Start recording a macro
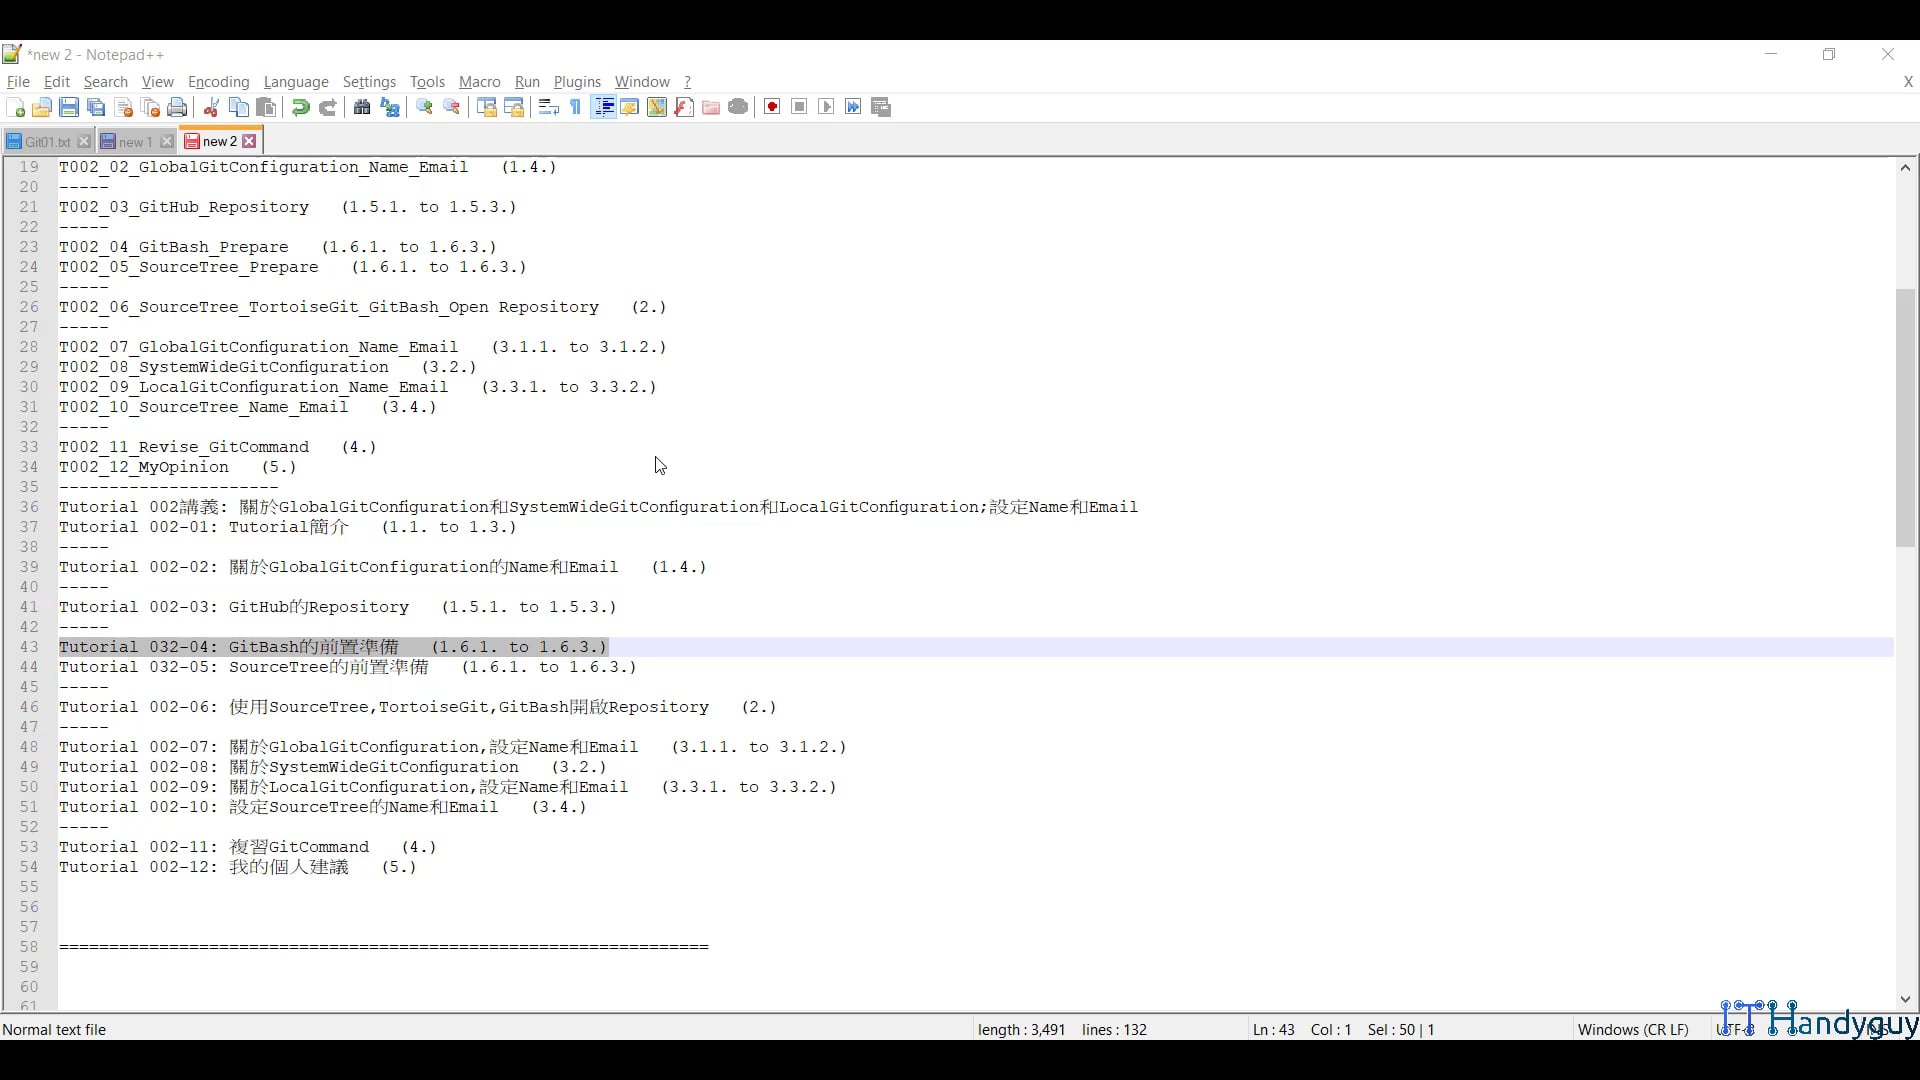 click(x=771, y=107)
